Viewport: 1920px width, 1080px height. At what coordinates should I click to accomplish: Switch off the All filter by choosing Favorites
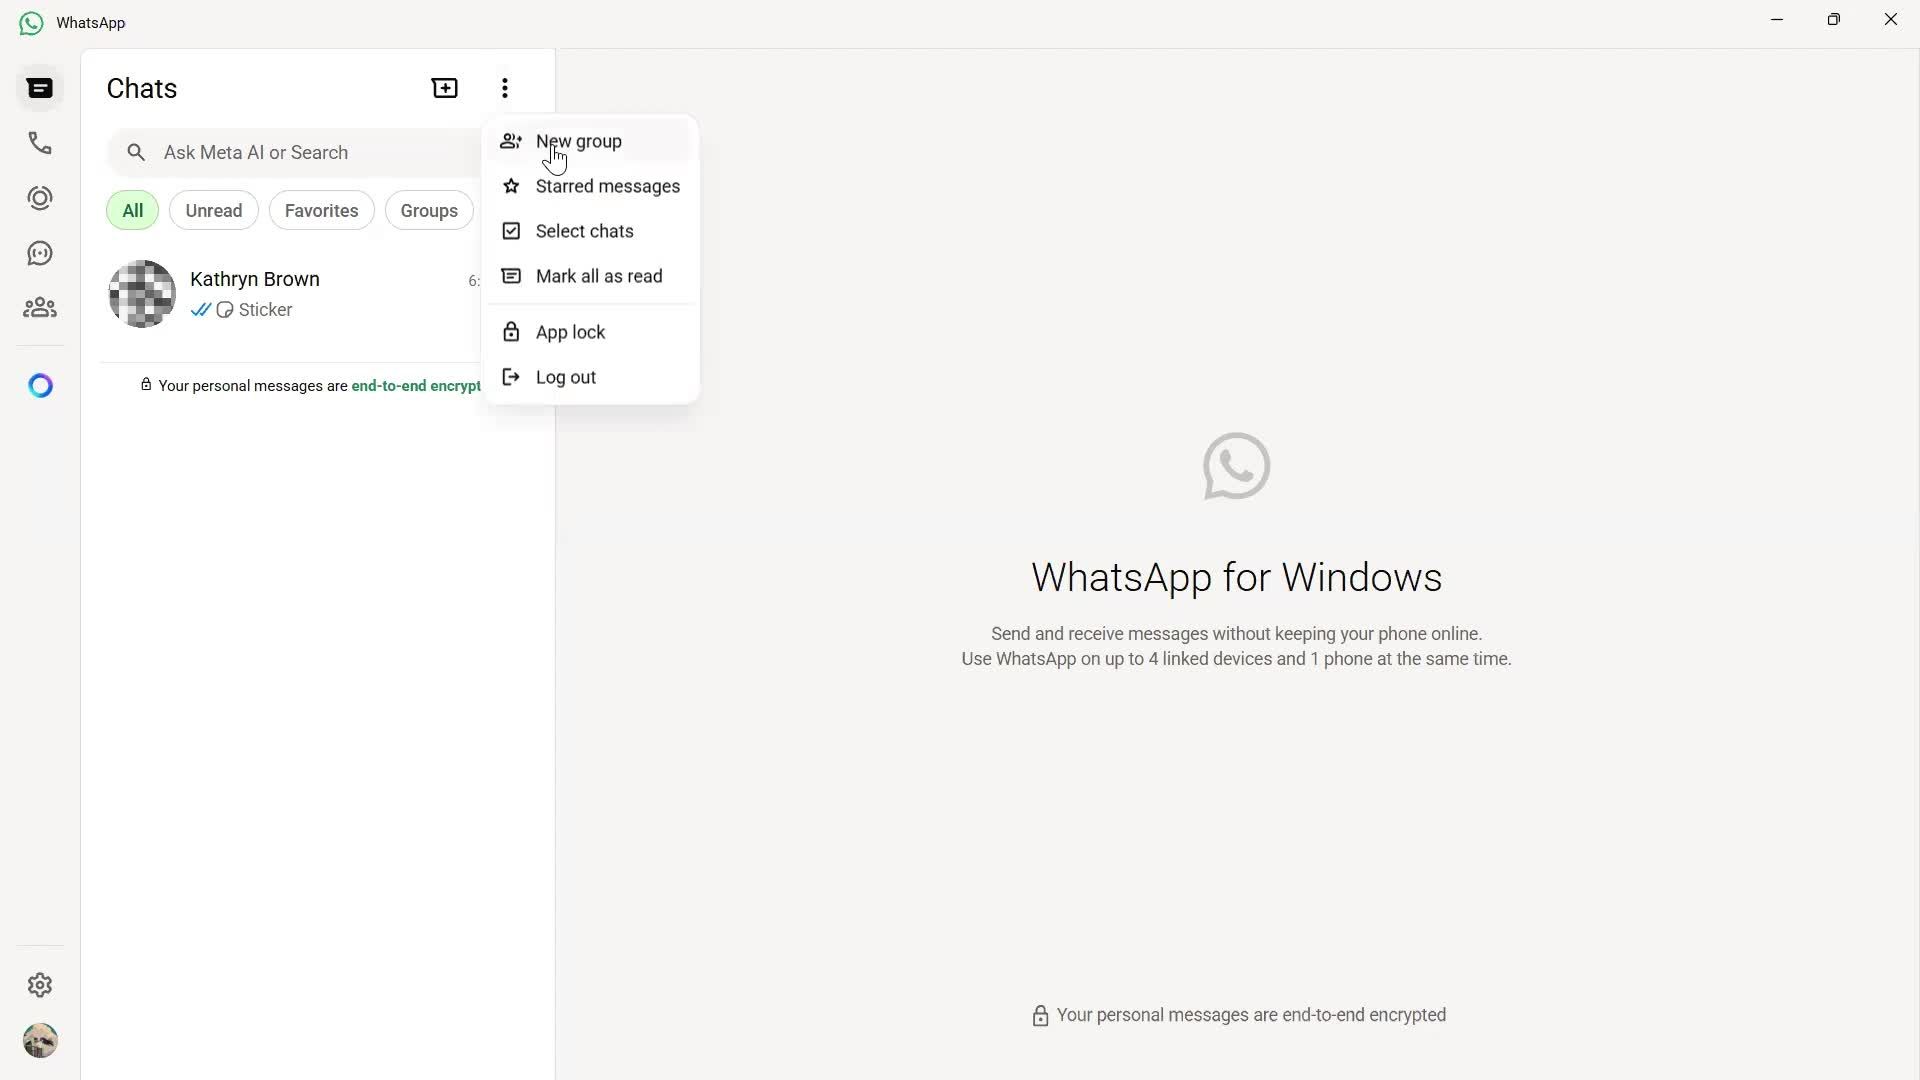point(321,210)
